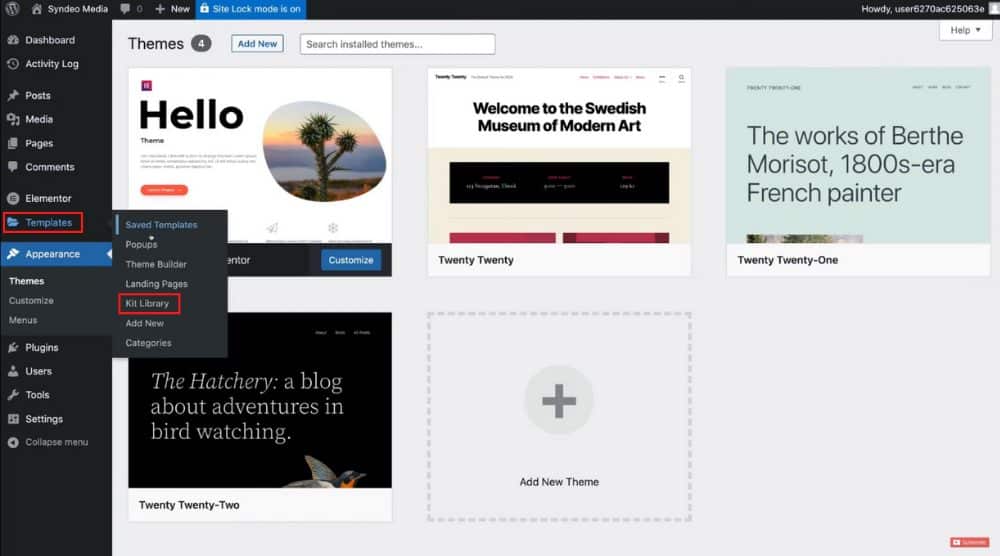Open Theme Builder in Templates flyout
1000x556 pixels.
[x=156, y=264]
